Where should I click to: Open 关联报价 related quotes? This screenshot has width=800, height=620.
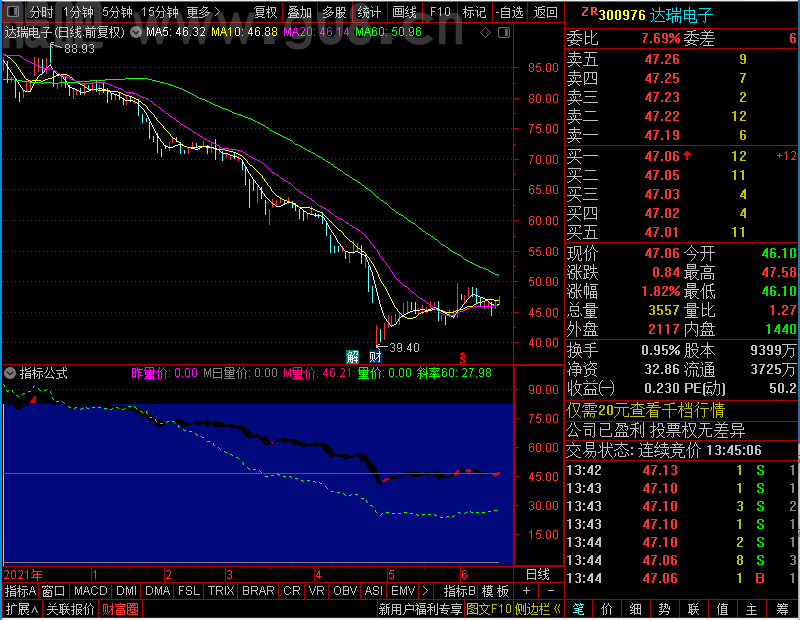click(70, 609)
